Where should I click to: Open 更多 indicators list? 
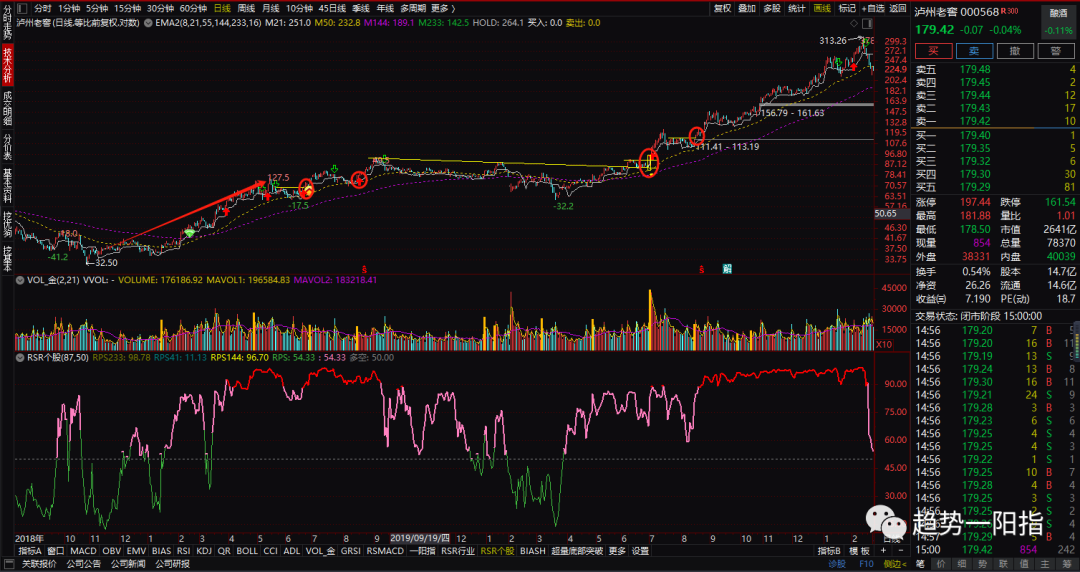pos(617,551)
